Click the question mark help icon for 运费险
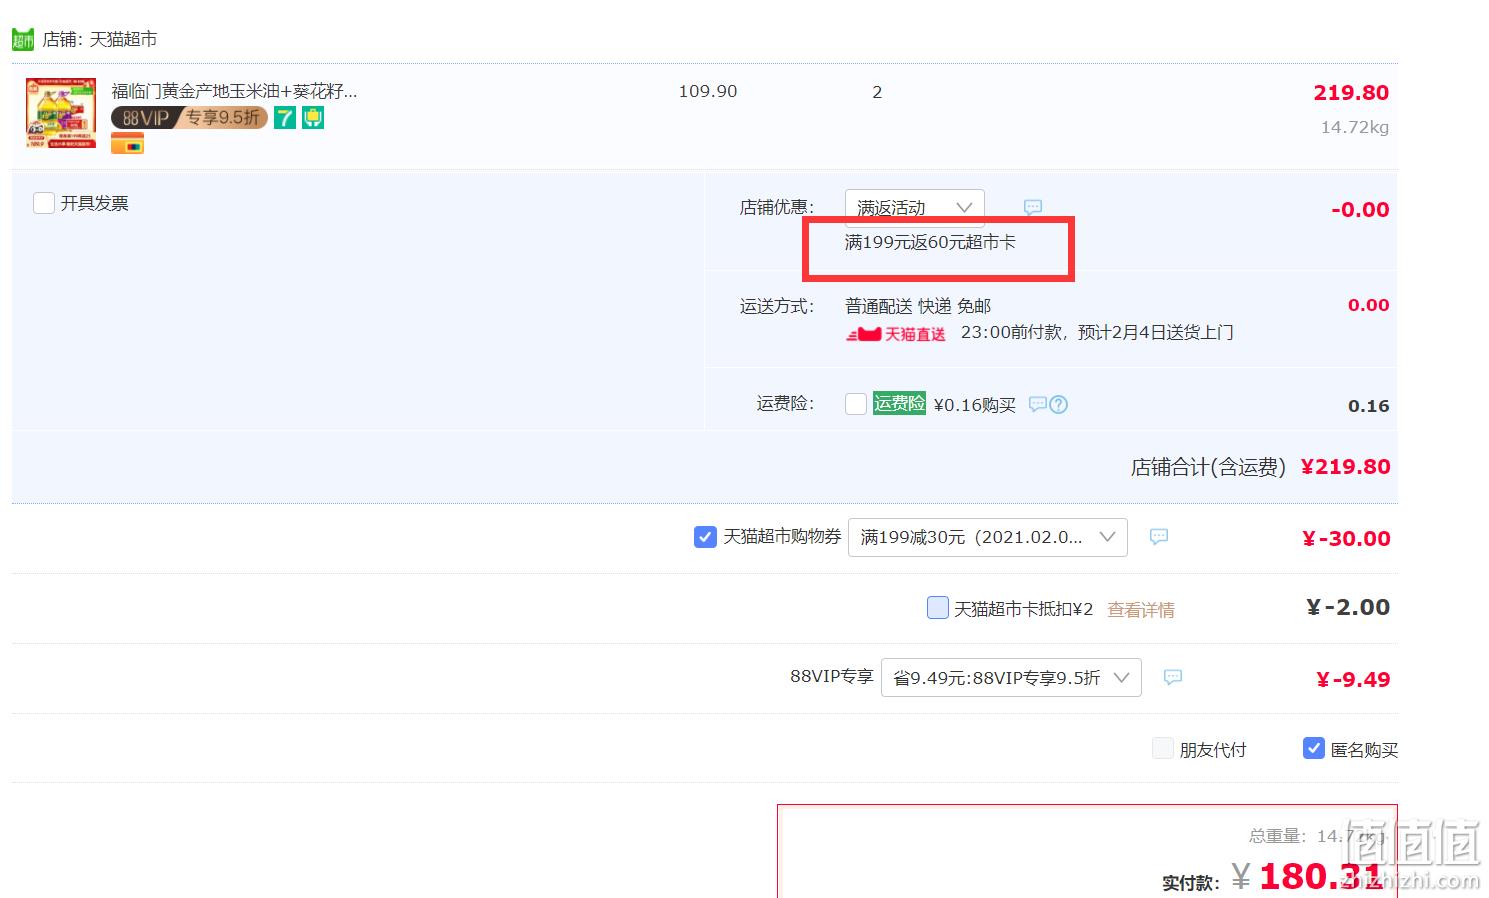Screen dimensions: 1489x898 tap(1059, 404)
